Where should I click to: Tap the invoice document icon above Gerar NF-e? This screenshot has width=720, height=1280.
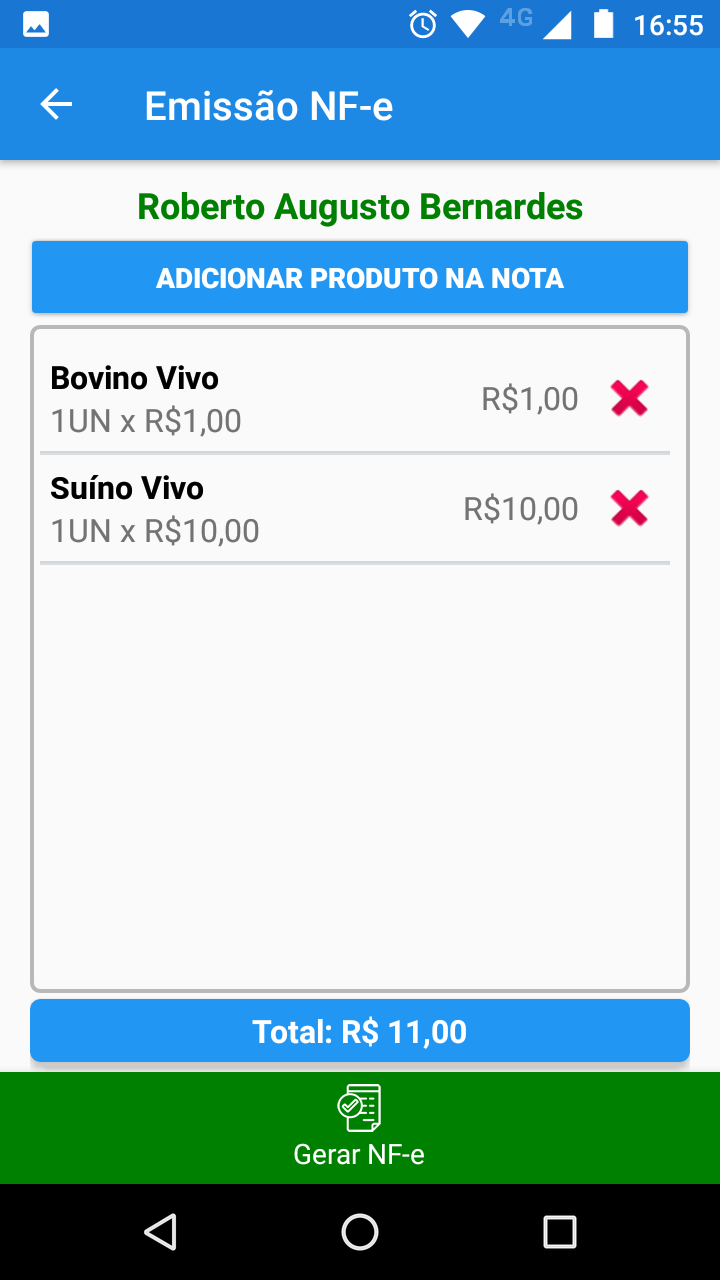tap(359, 1107)
